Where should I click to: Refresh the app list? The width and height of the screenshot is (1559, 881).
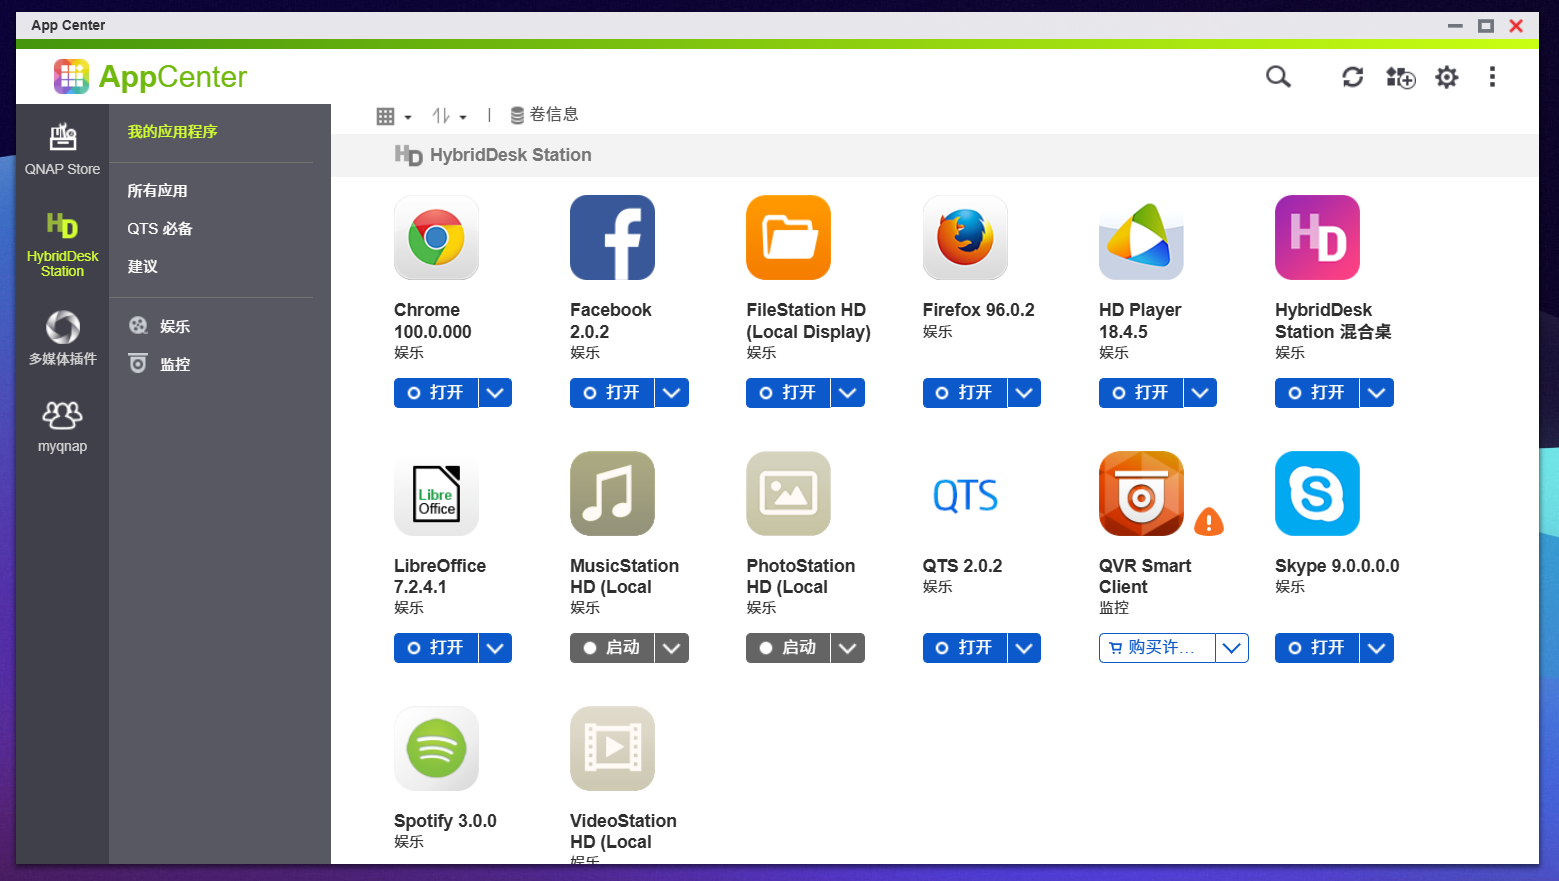coord(1352,77)
